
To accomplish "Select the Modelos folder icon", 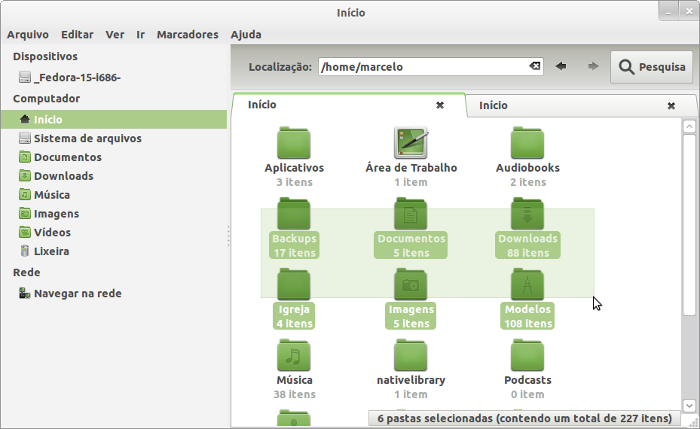I will point(527,284).
